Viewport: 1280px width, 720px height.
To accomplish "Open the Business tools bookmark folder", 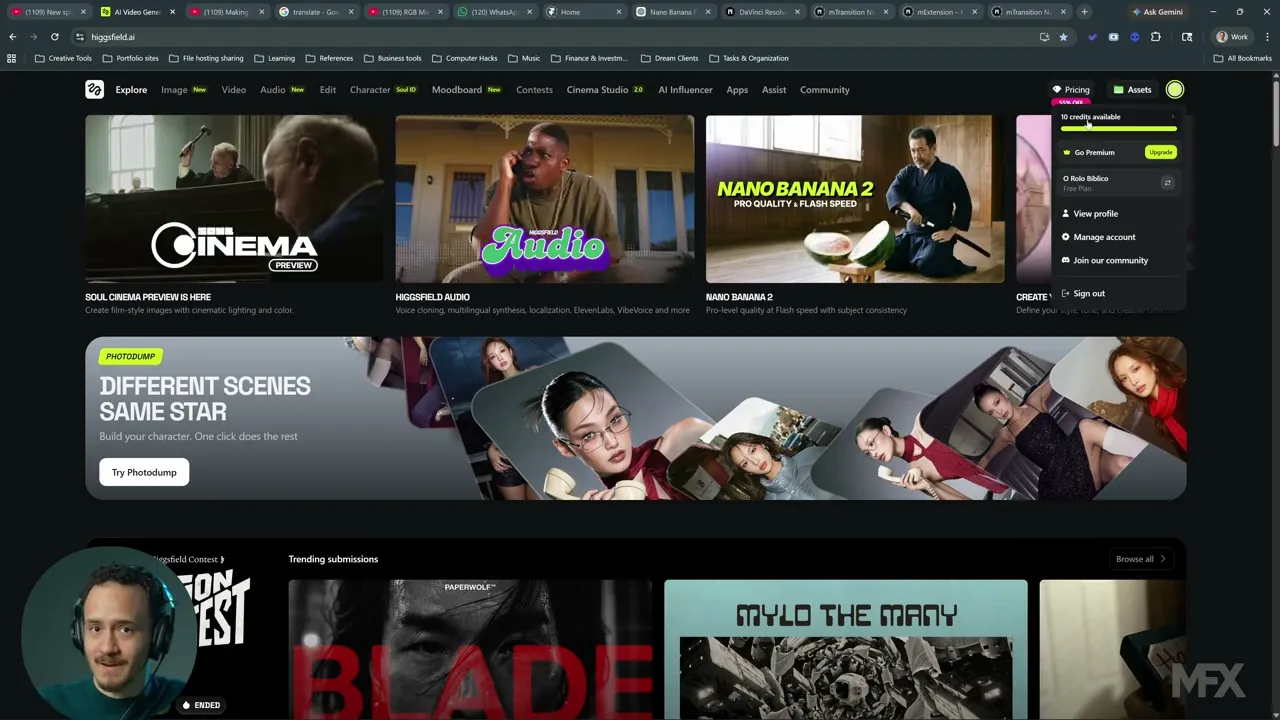I will pyautogui.click(x=392, y=58).
